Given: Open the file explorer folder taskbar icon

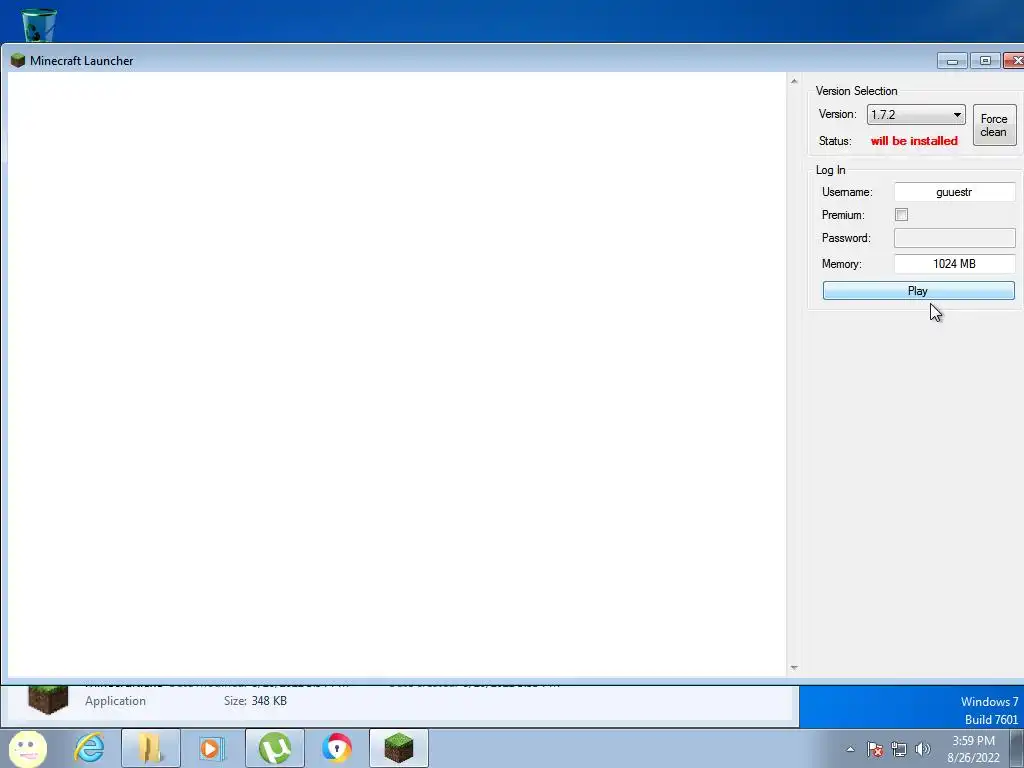Looking at the screenshot, I should (150, 748).
